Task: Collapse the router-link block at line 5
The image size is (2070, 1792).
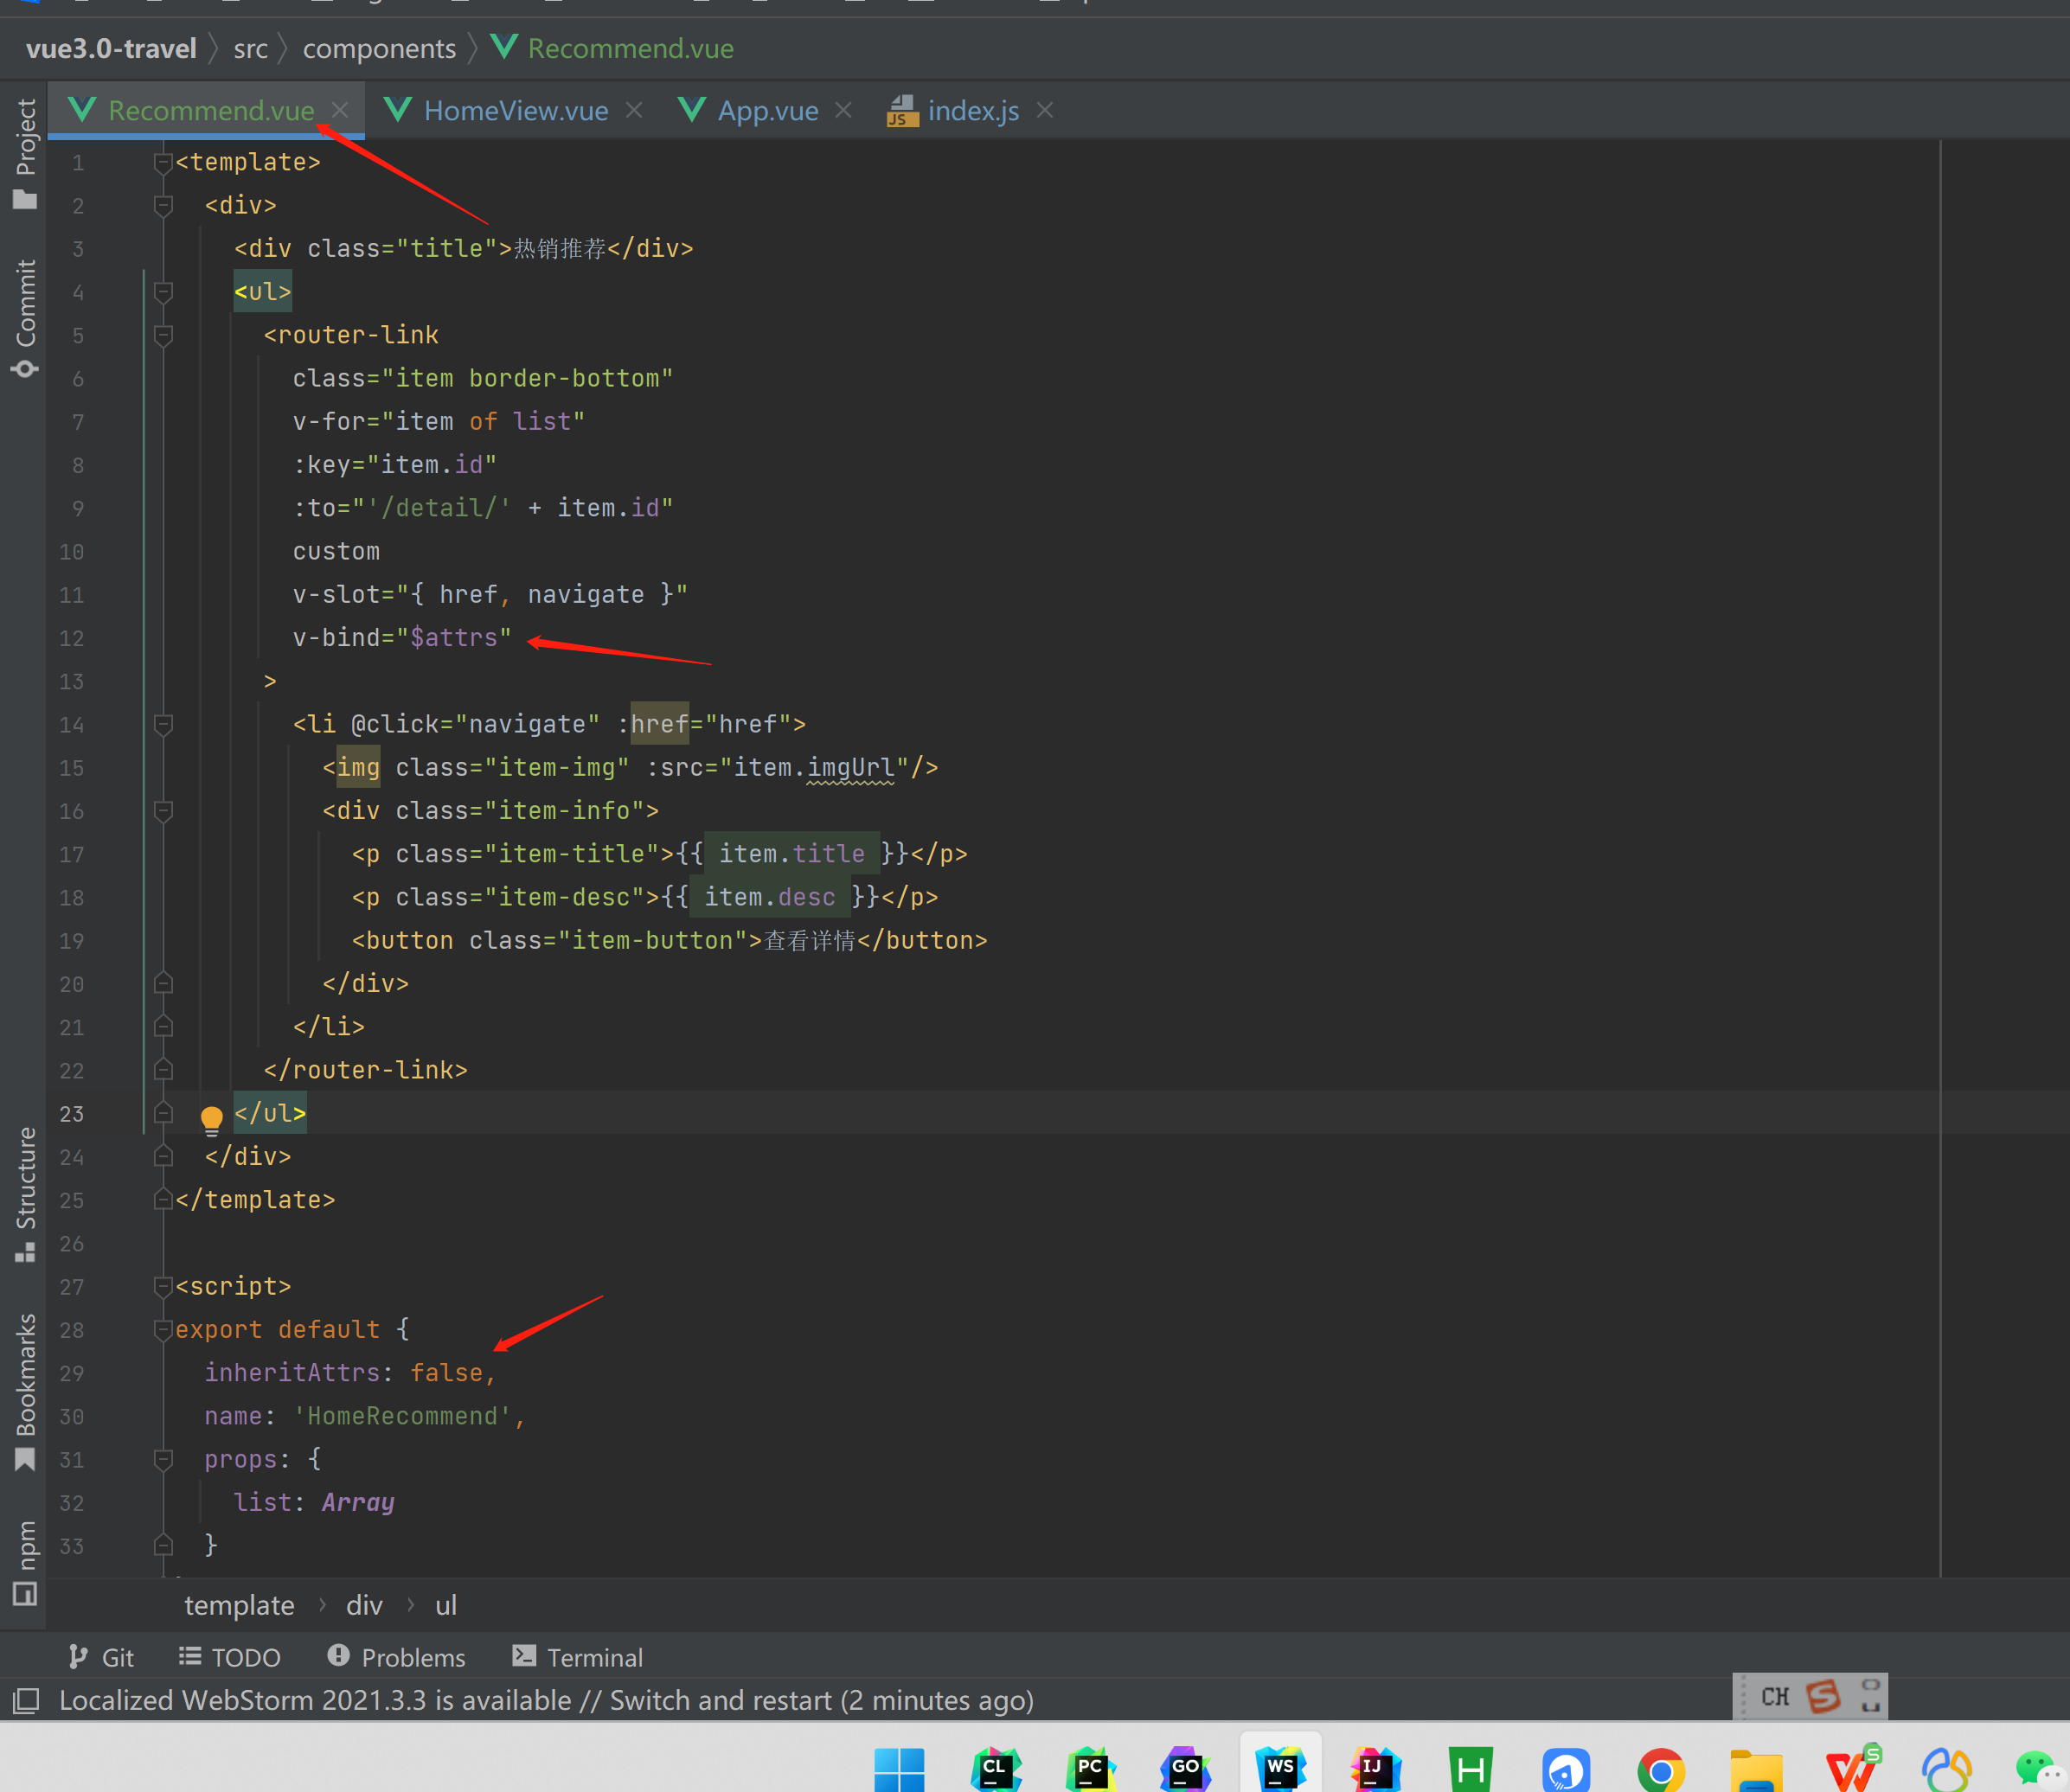Action: click(x=163, y=335)
